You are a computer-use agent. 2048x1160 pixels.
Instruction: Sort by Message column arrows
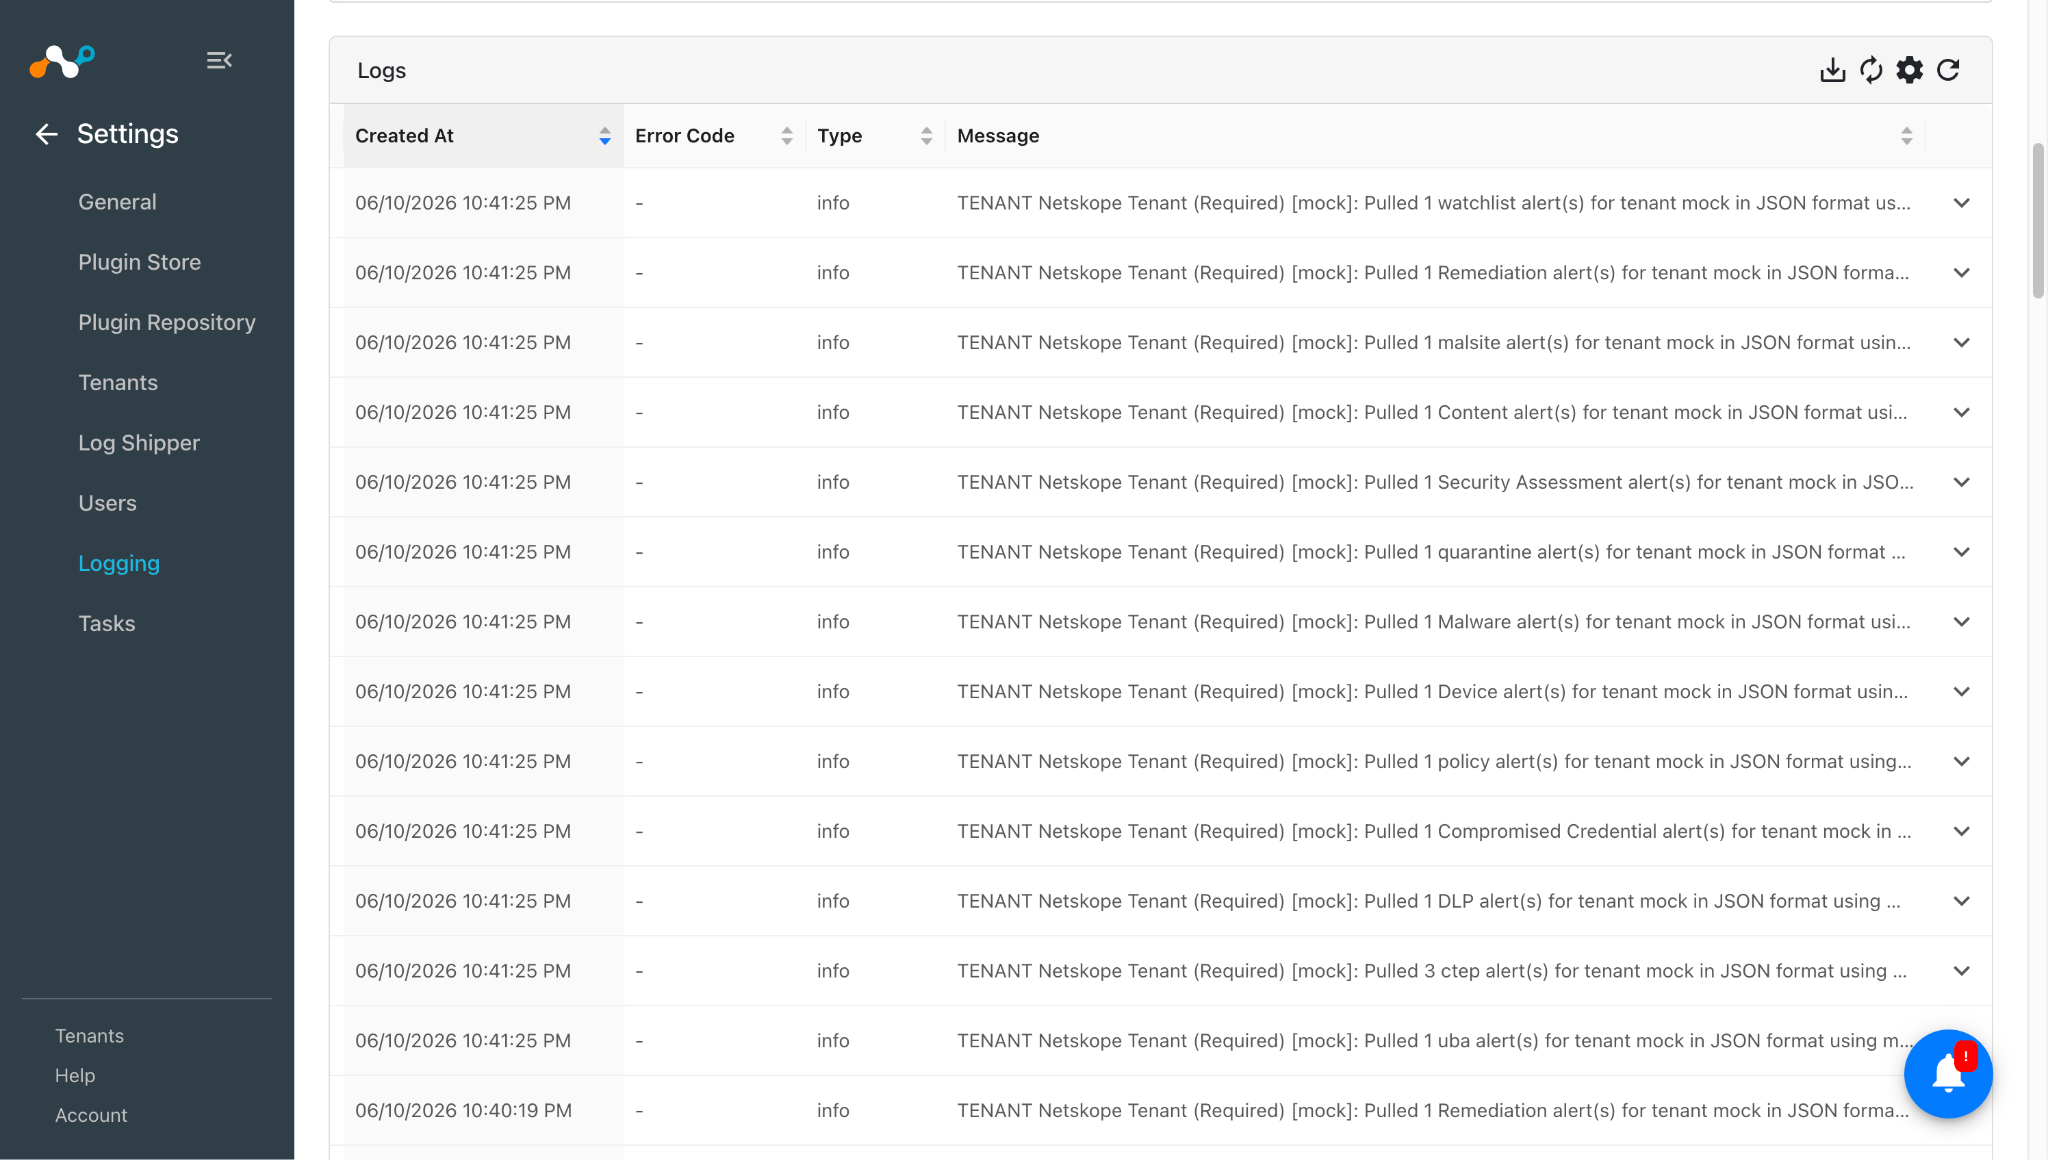[1907, 136]
